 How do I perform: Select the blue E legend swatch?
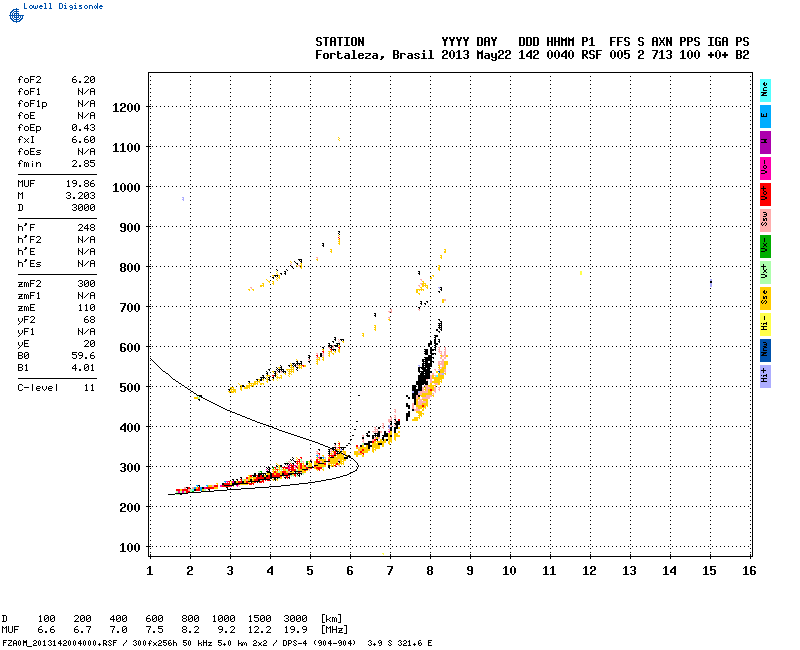[765, 116]
